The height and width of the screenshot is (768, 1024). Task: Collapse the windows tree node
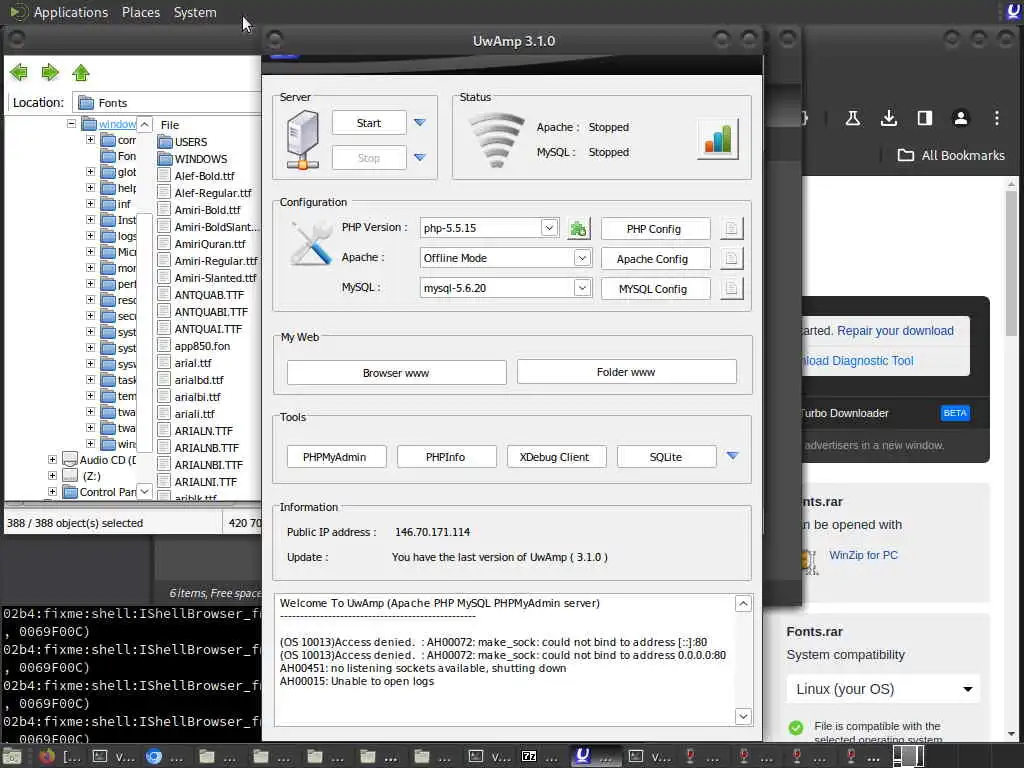point(71,123)
